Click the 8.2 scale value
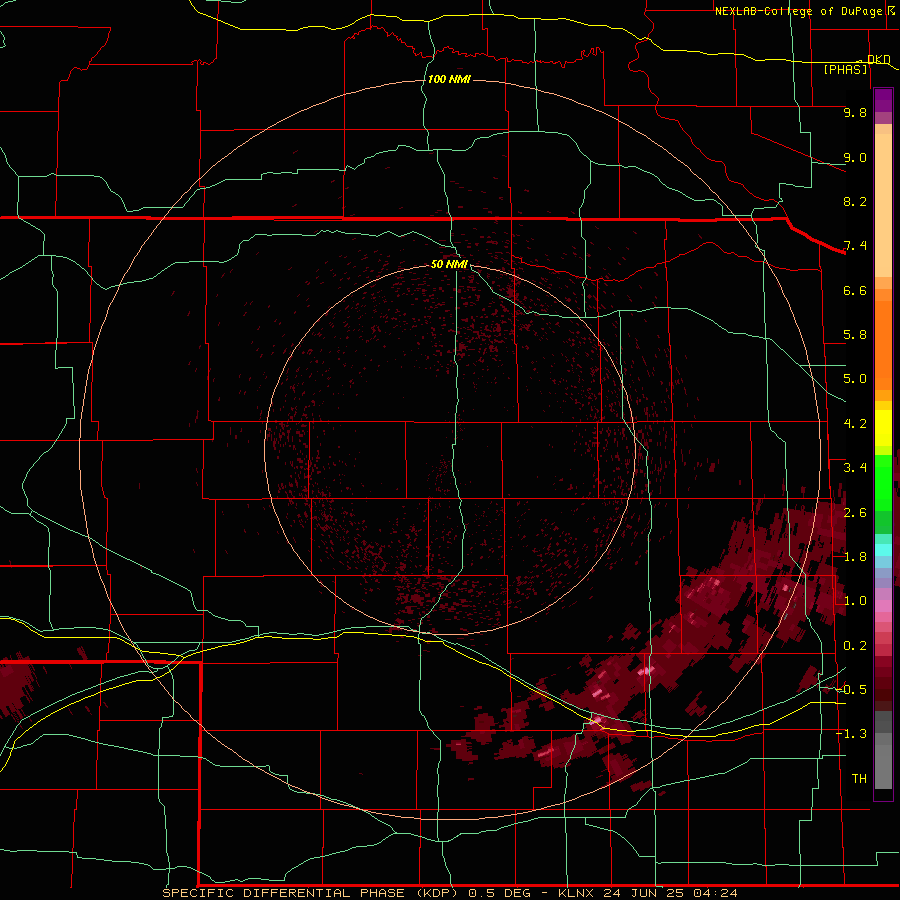 tap(855, 201)
